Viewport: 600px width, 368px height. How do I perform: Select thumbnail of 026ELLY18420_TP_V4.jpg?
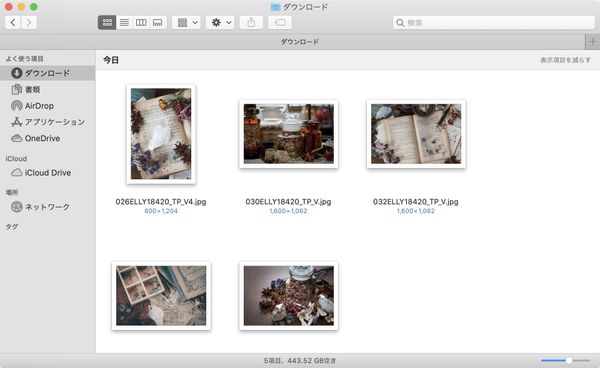pyautogui.click(x=161, y=134)
